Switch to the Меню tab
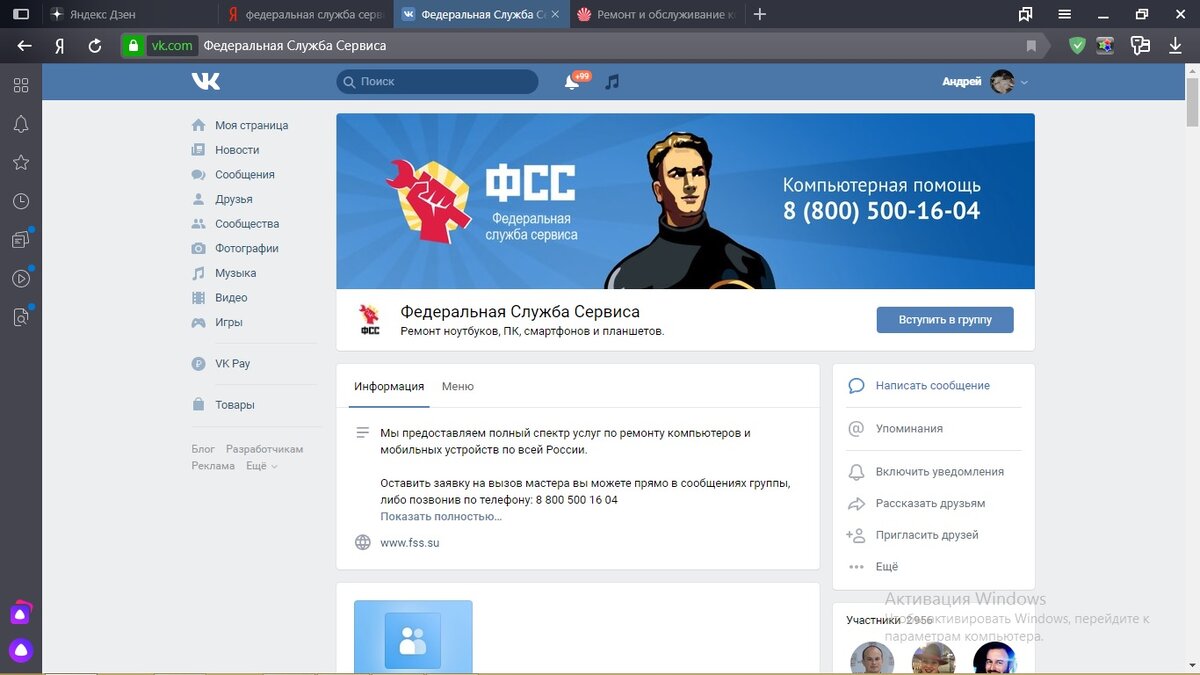1200x675 pixels. [458, 386]
